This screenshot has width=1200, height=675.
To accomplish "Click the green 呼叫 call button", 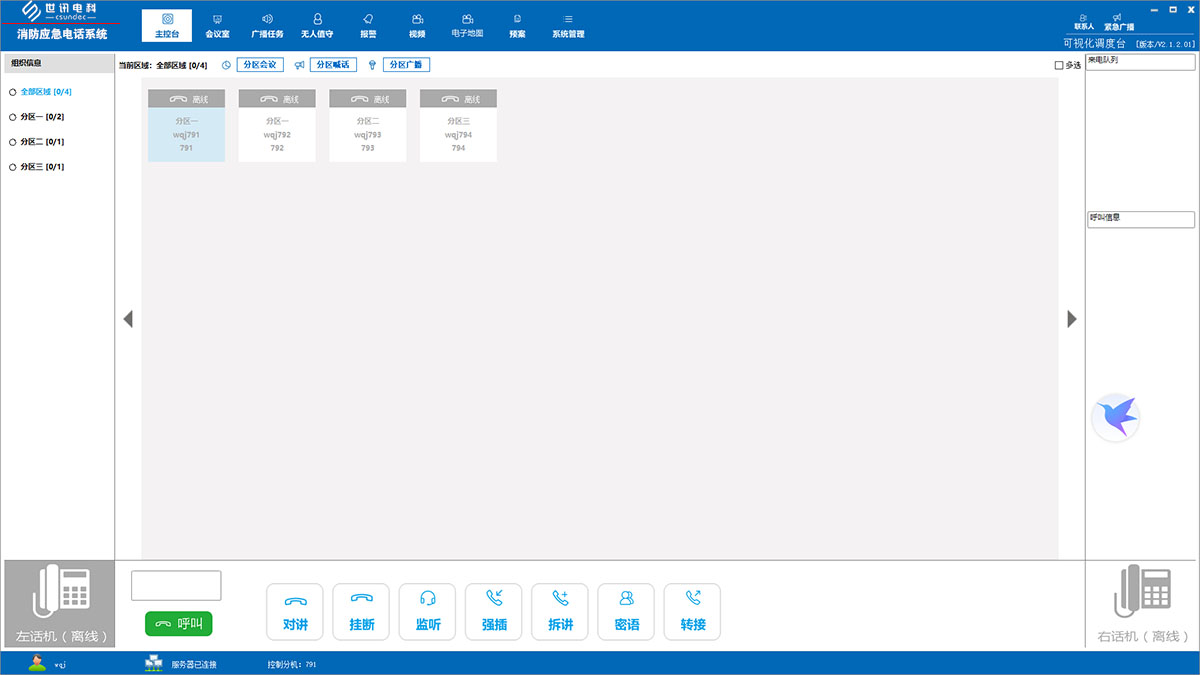I will 179,624.
